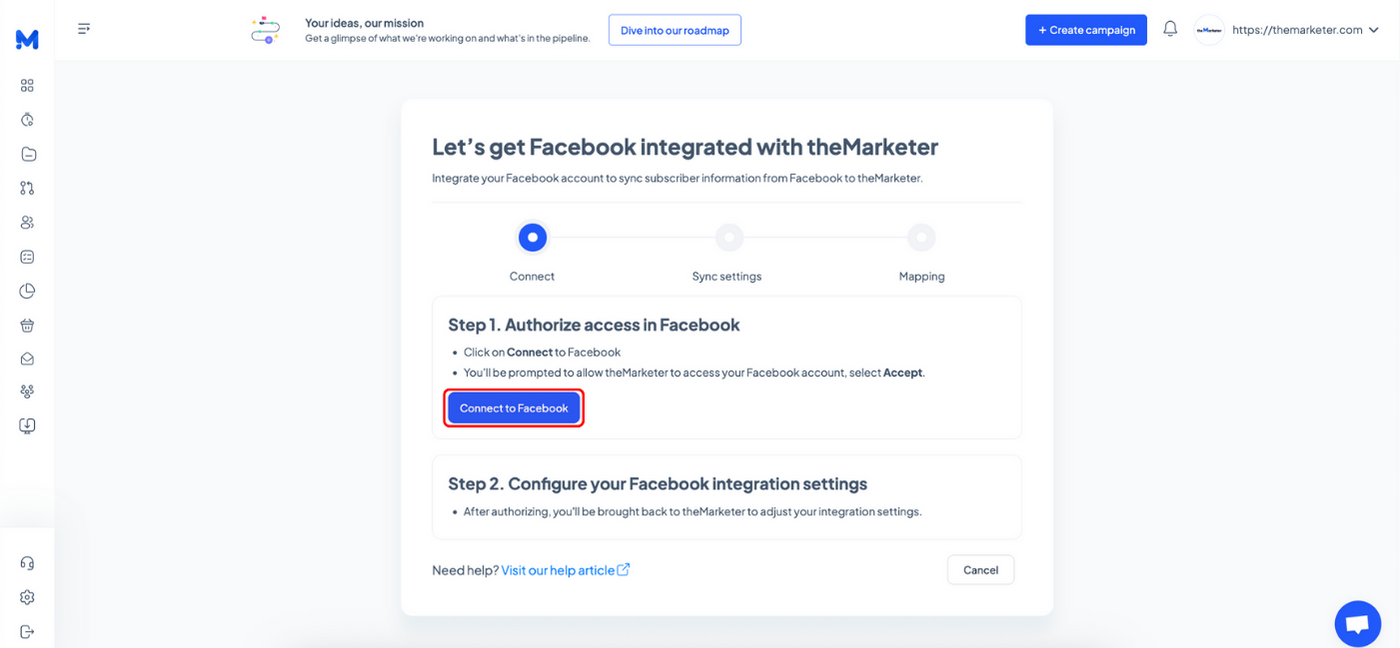Select the Mapping step indicator
This screenshot has width=1400, height=648.
click(921, 238)
